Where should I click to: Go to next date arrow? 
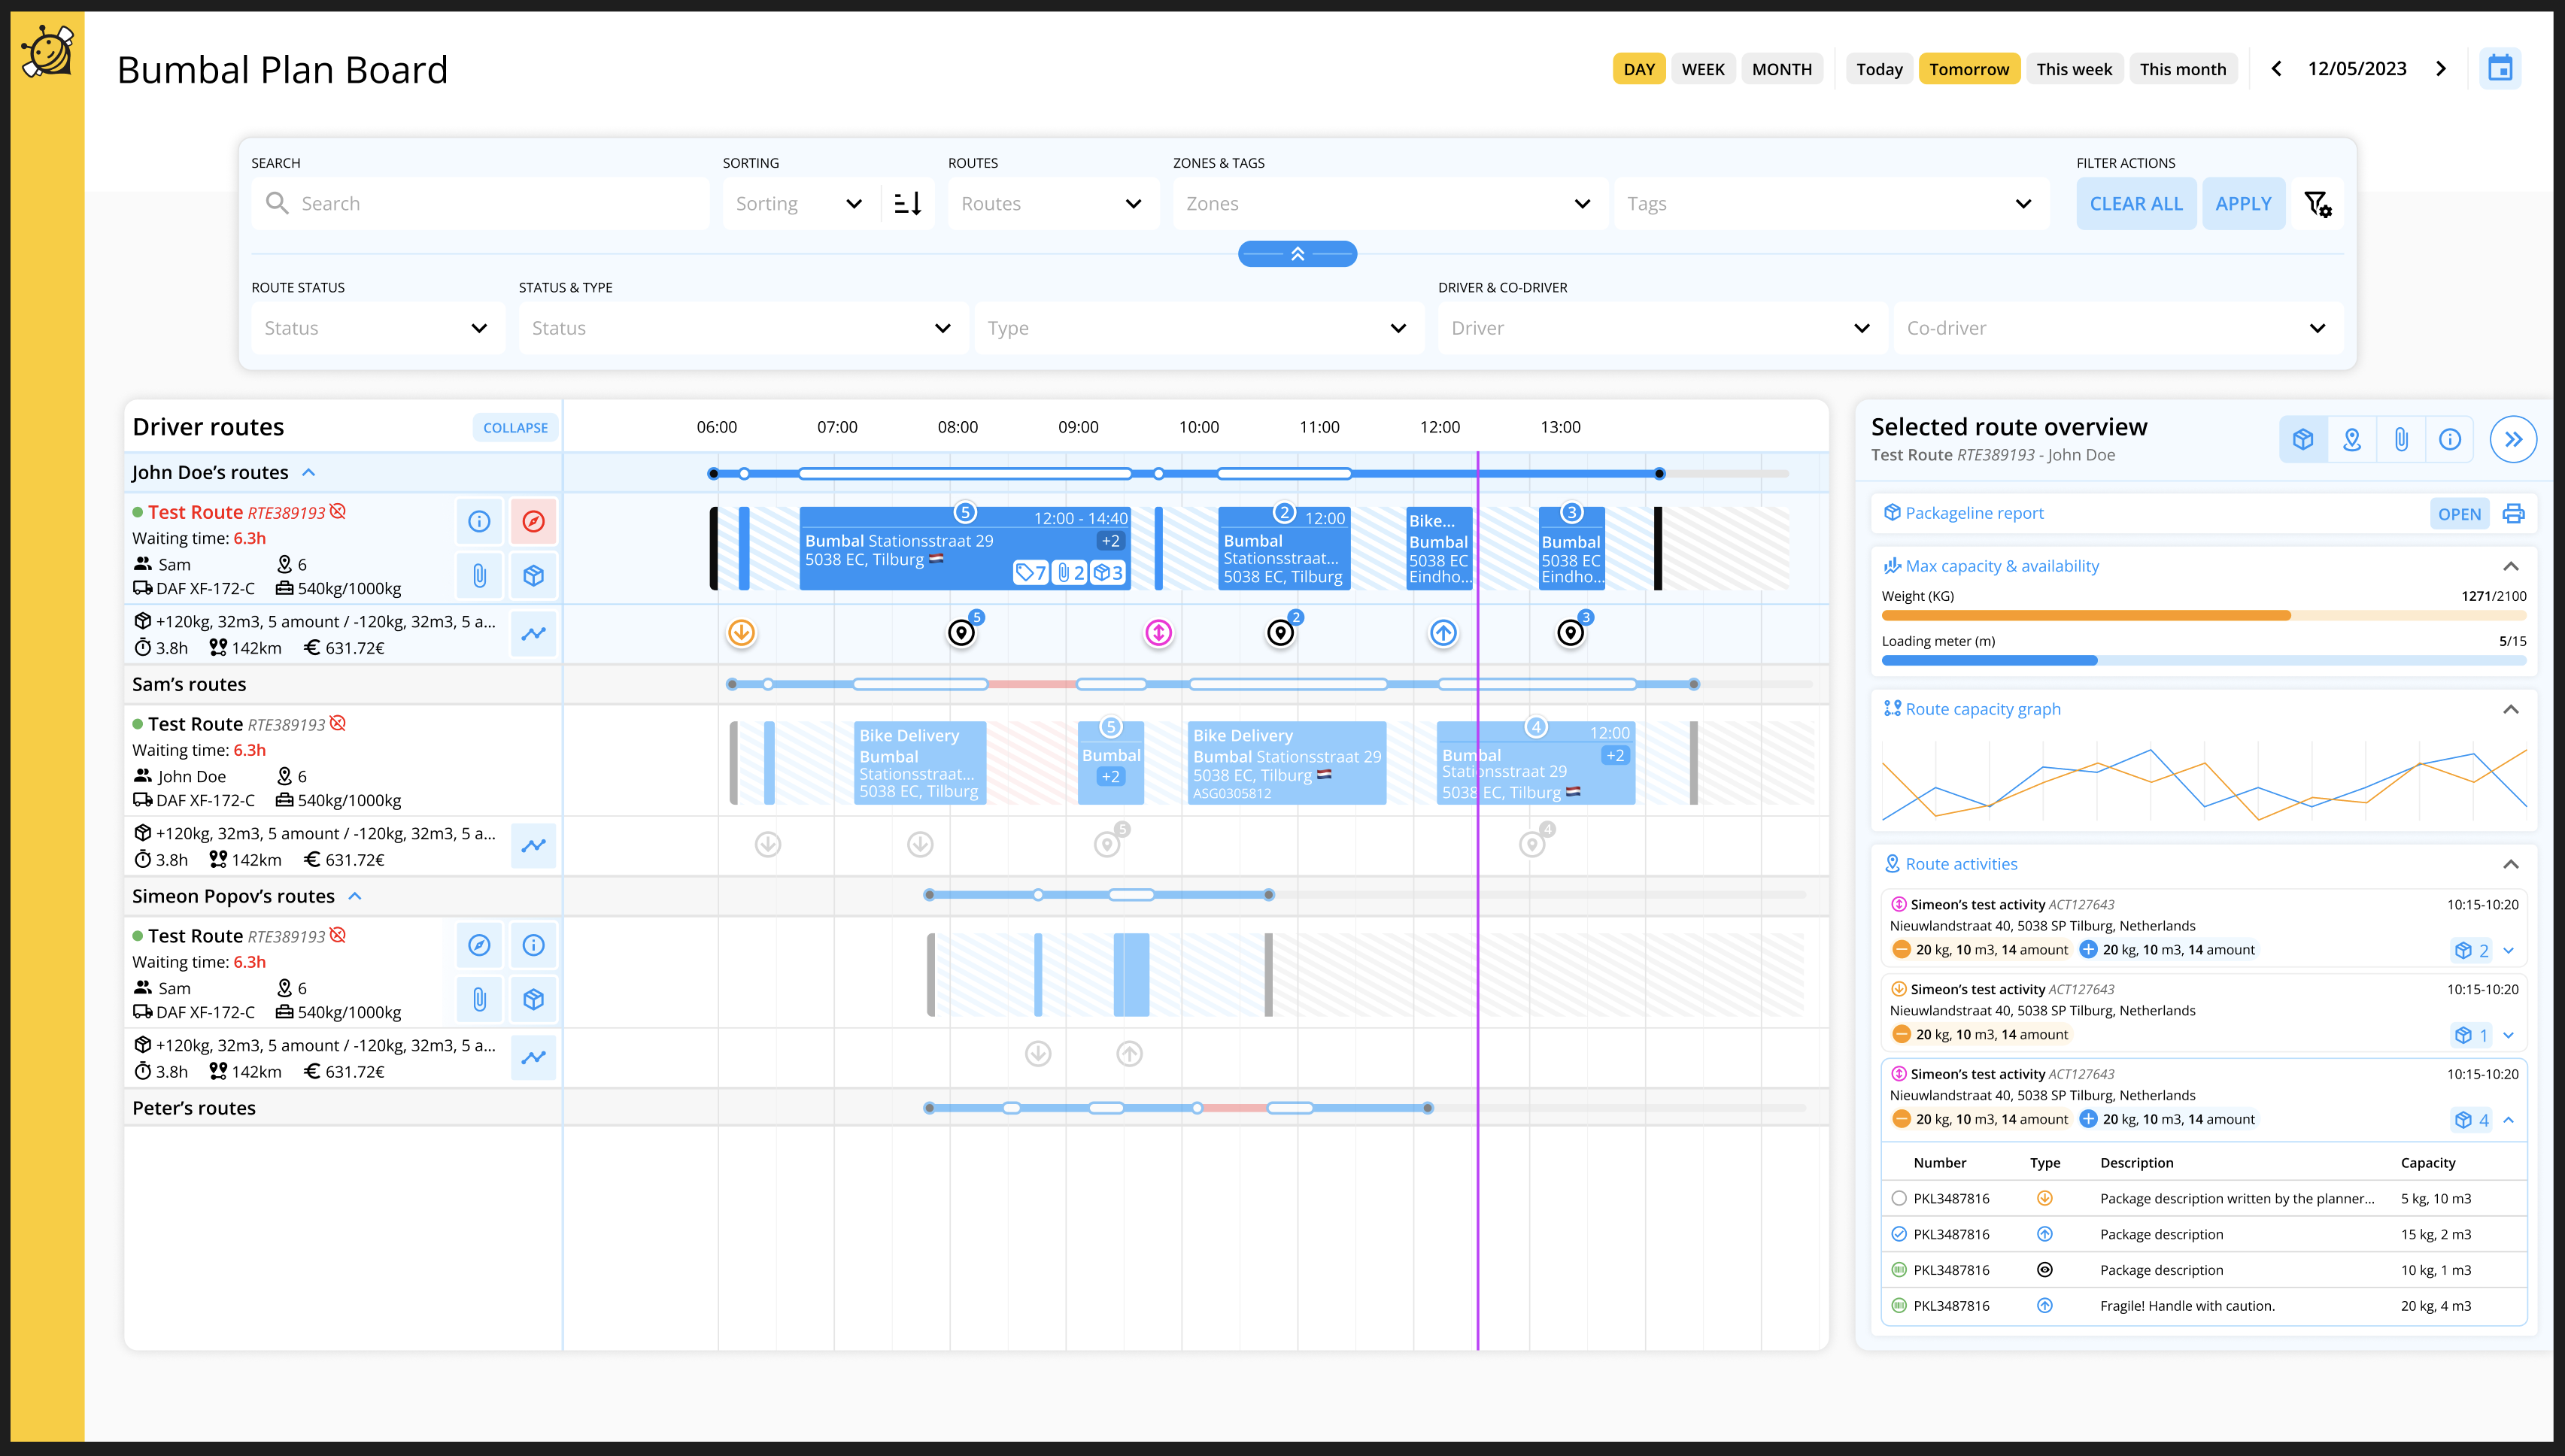pos(2441,69)
